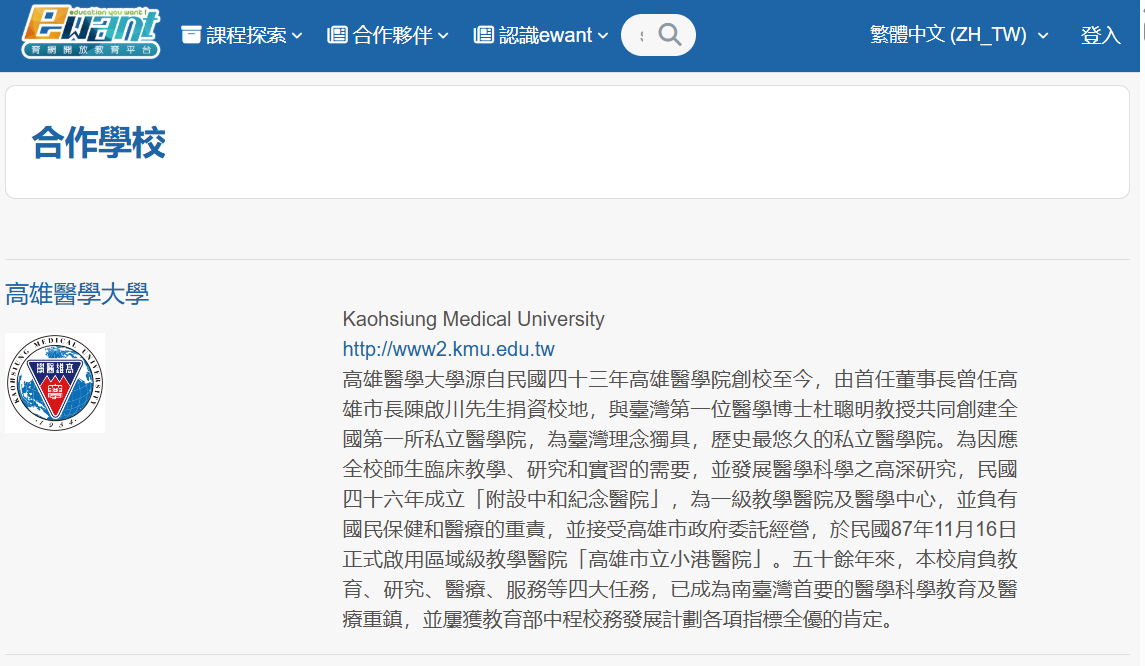This screenshot has width=1145, height=666.
Task: Open the 認識ewant dropdown menu
Action: click(x=541, y=35)
